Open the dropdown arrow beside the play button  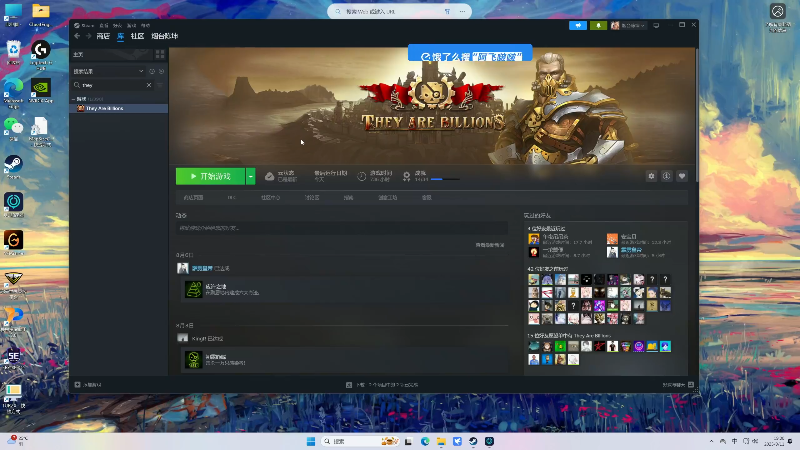pyautogui.click(x=251, y=176)
